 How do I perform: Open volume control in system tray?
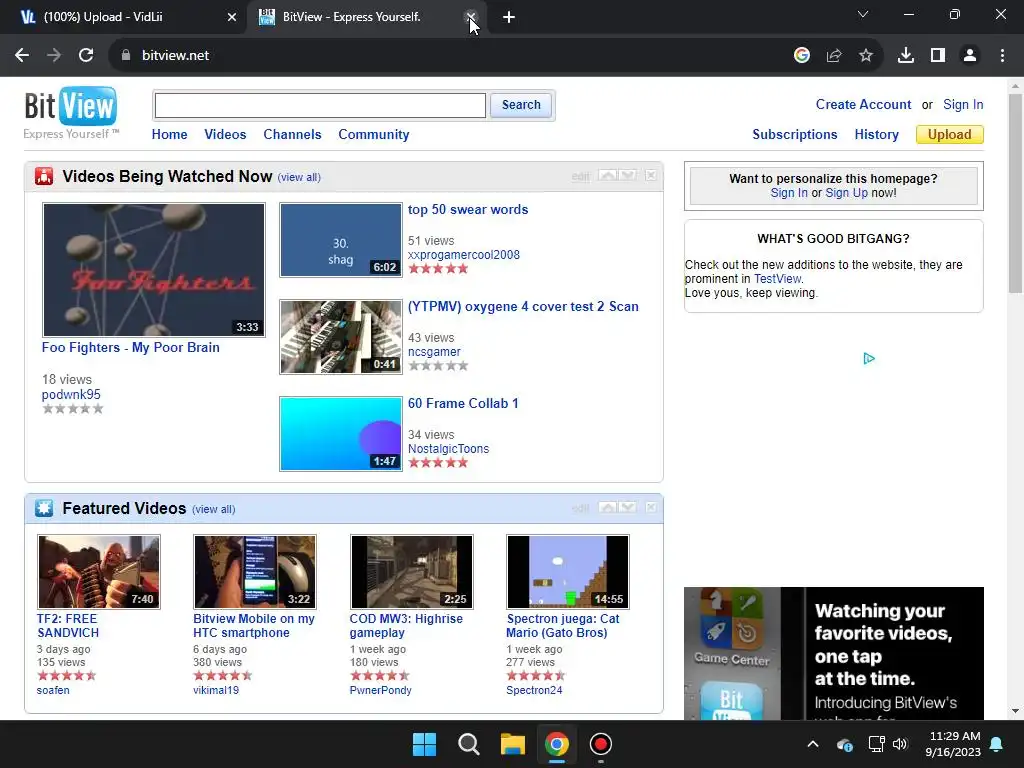click(x=900, y=744)
